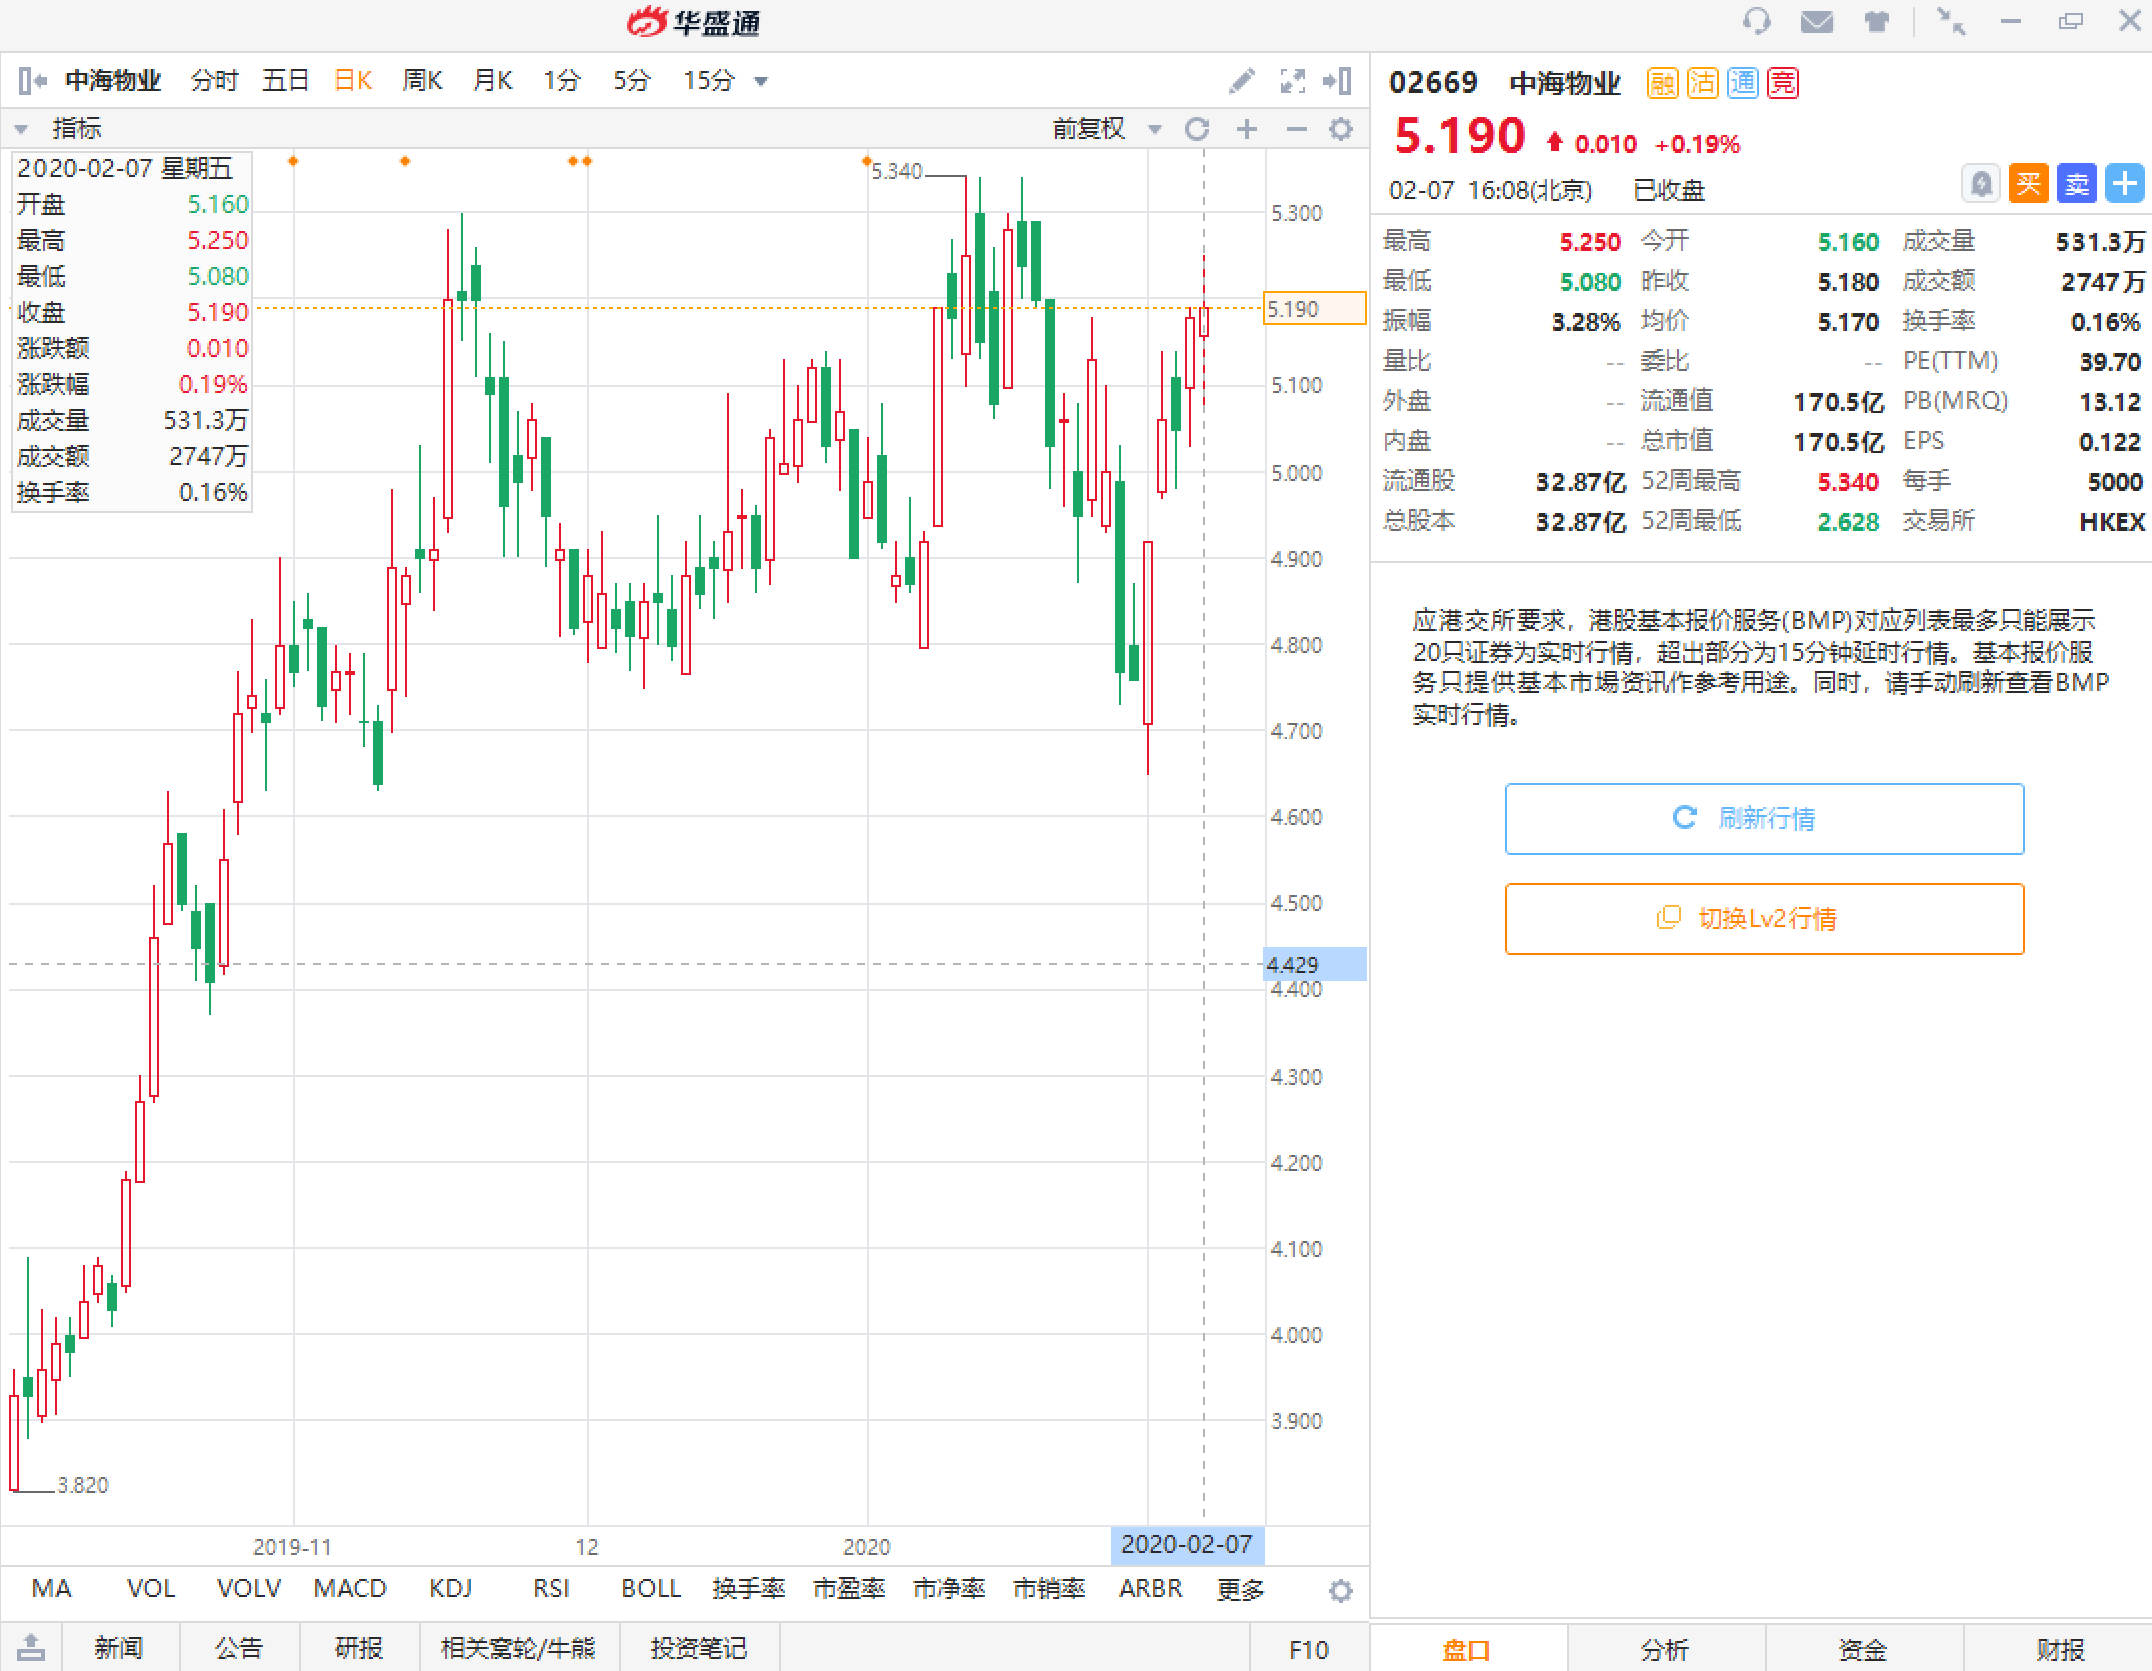Click the 刷新行情 refresh button
This screenshot has height=1671, width=2152.
click(1763, 818)
